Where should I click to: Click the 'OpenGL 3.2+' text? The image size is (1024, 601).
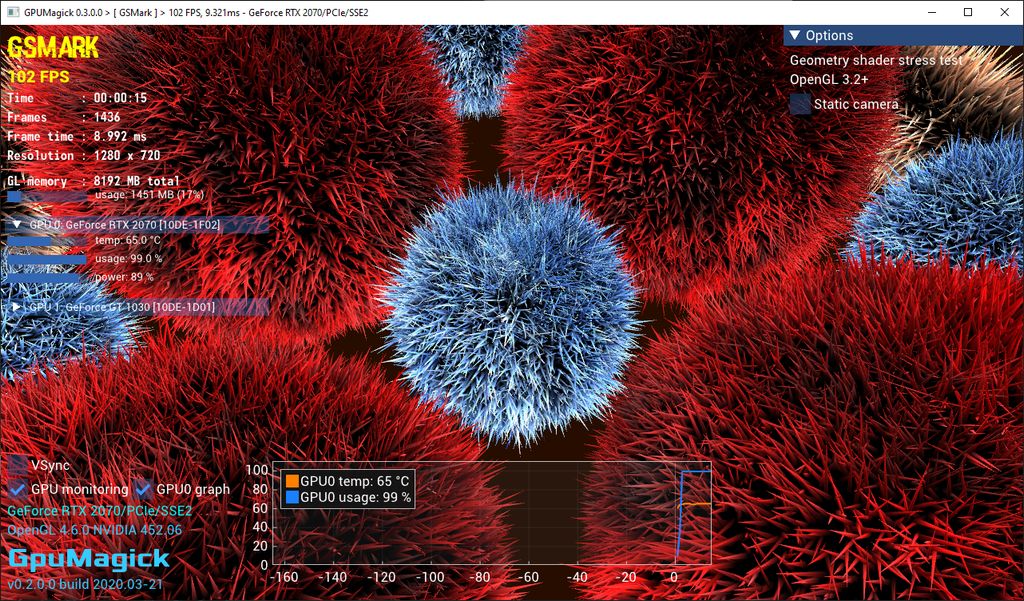coord(829,80)
